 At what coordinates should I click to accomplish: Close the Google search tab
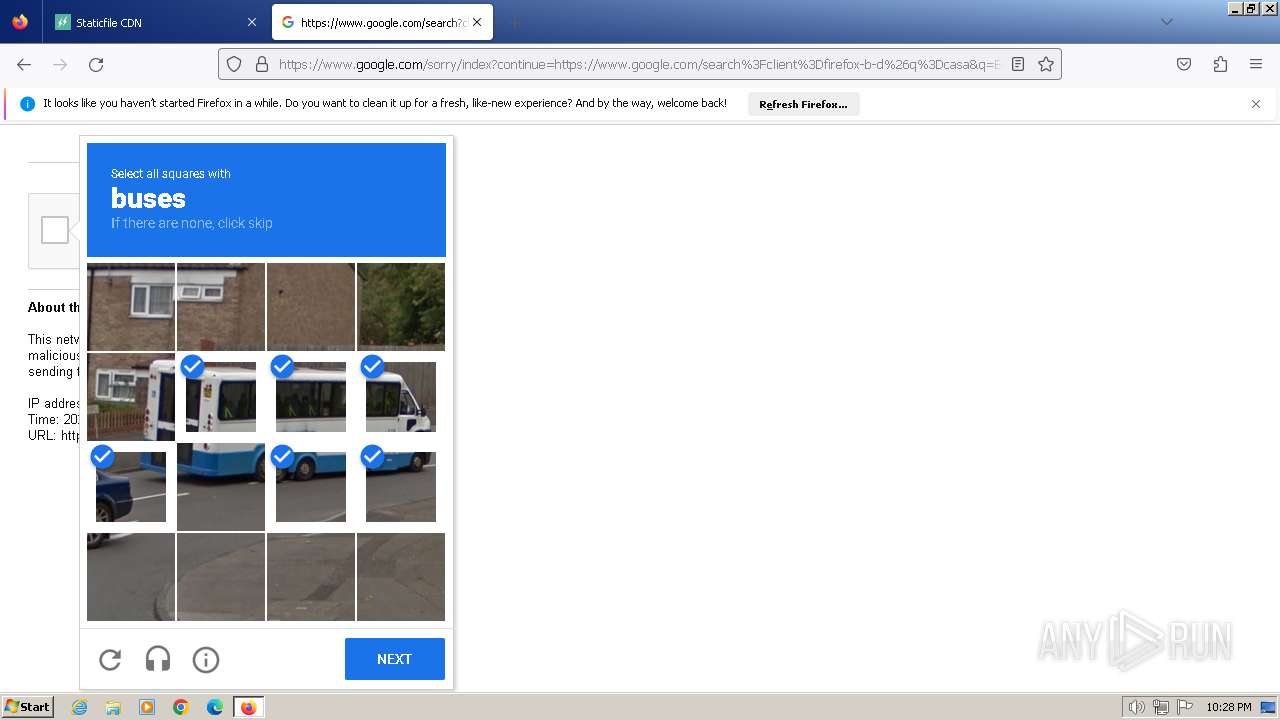pos(477,22)
